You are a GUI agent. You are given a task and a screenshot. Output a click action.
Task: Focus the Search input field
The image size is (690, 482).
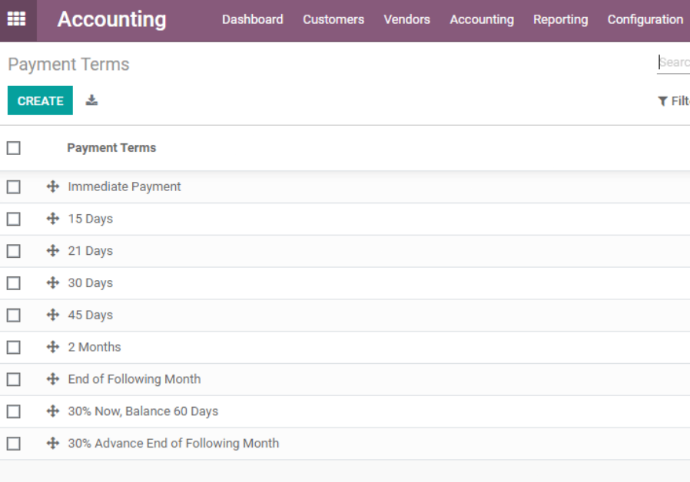point(674,63)
